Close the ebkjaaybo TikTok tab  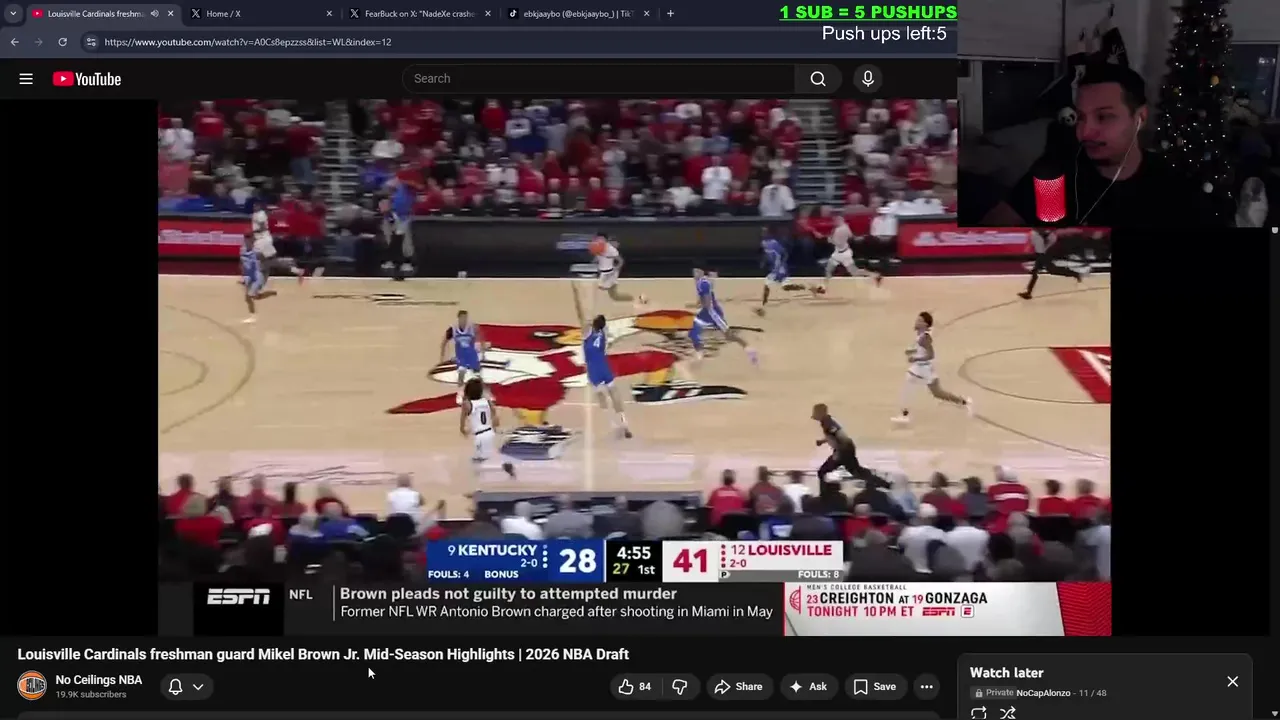pyautogui.click(x=646, y=14)
